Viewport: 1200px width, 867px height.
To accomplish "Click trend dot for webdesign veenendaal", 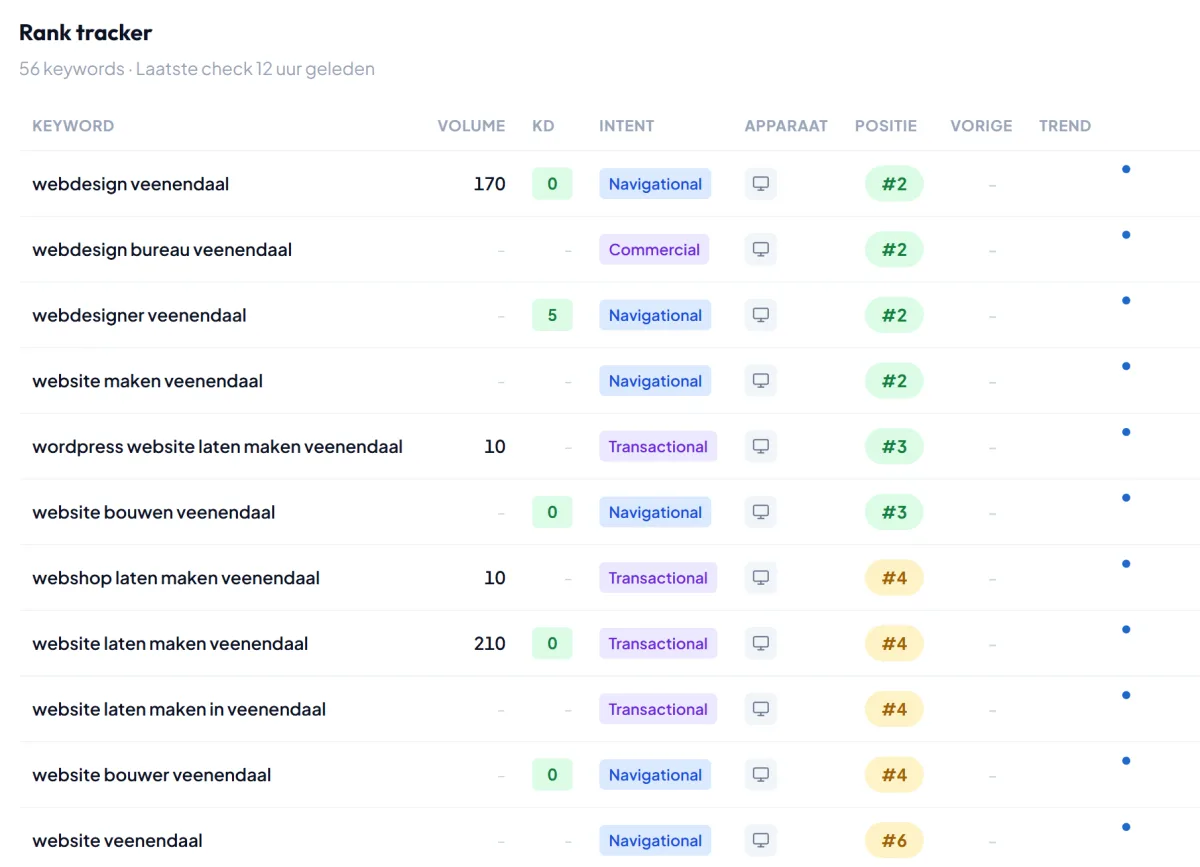I will pyautogui.click(x=1126, y=169).
